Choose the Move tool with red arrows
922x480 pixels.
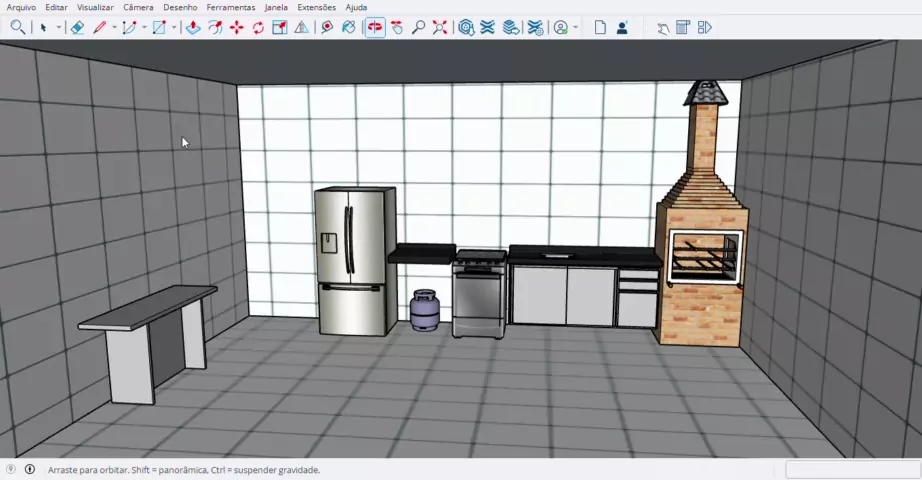coord(236,28)
